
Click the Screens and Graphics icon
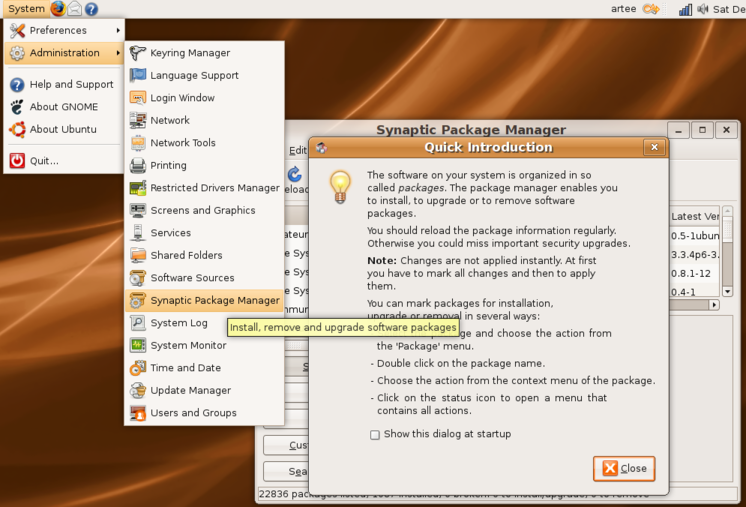[137, 210]
